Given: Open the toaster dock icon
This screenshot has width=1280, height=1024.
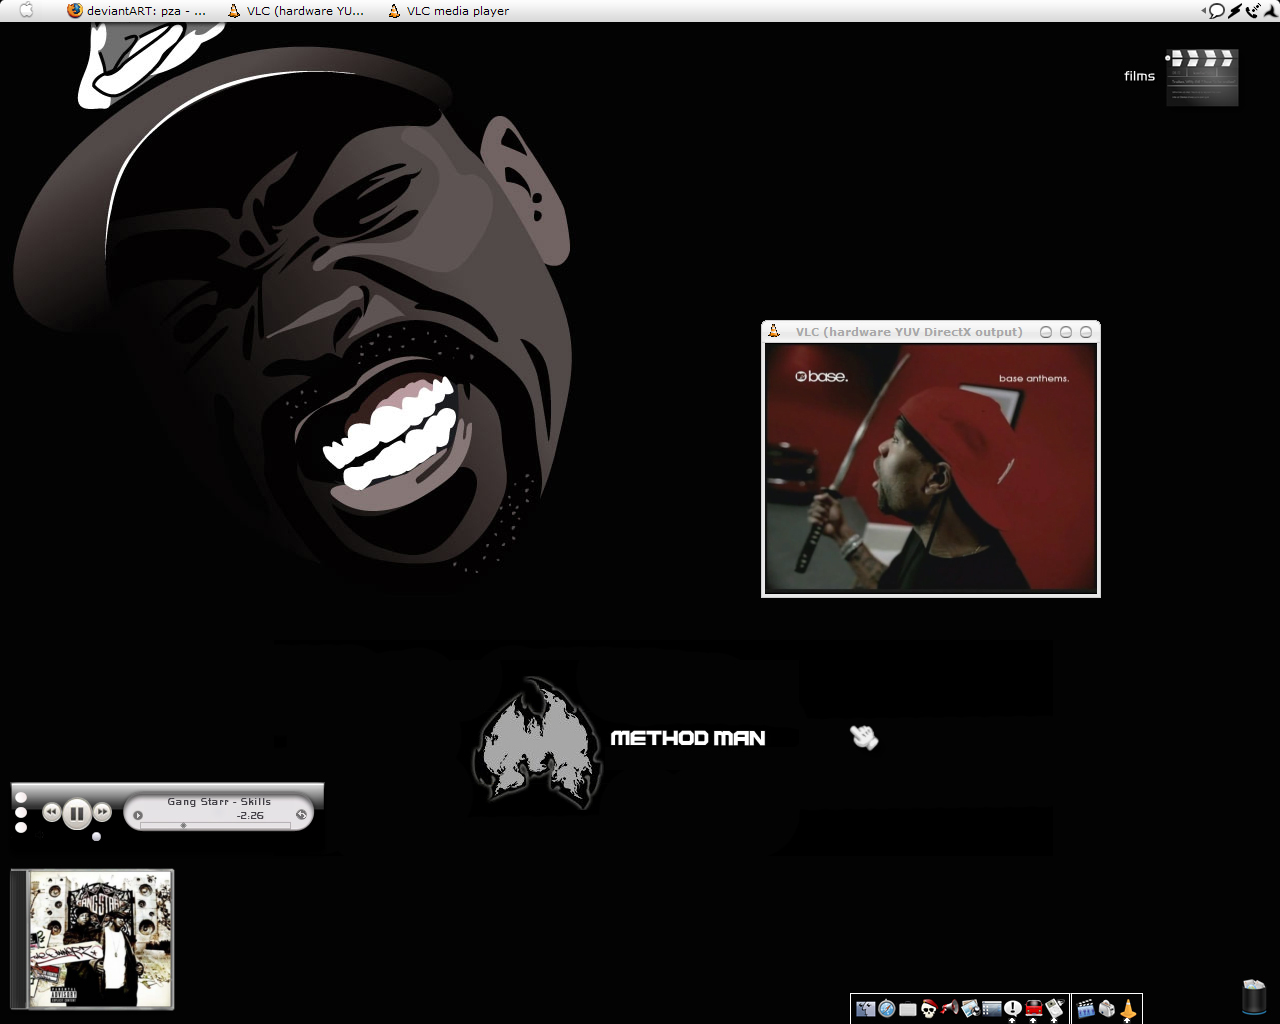Looking at the screenshot, I should pos(1107,1009).
